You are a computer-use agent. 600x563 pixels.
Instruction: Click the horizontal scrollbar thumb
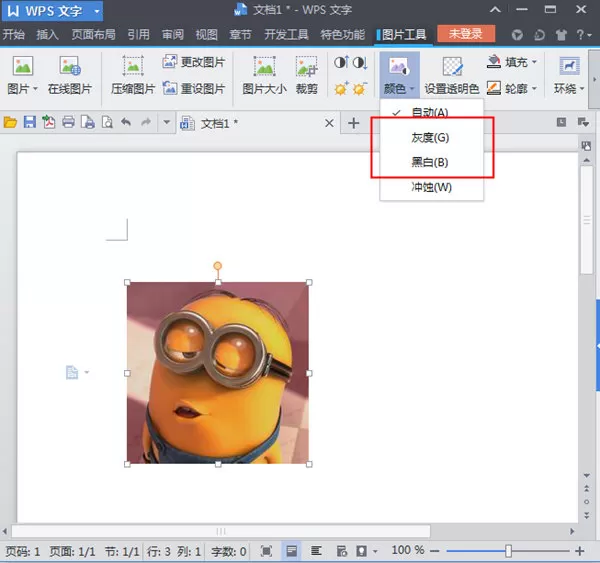click(221, 531)
